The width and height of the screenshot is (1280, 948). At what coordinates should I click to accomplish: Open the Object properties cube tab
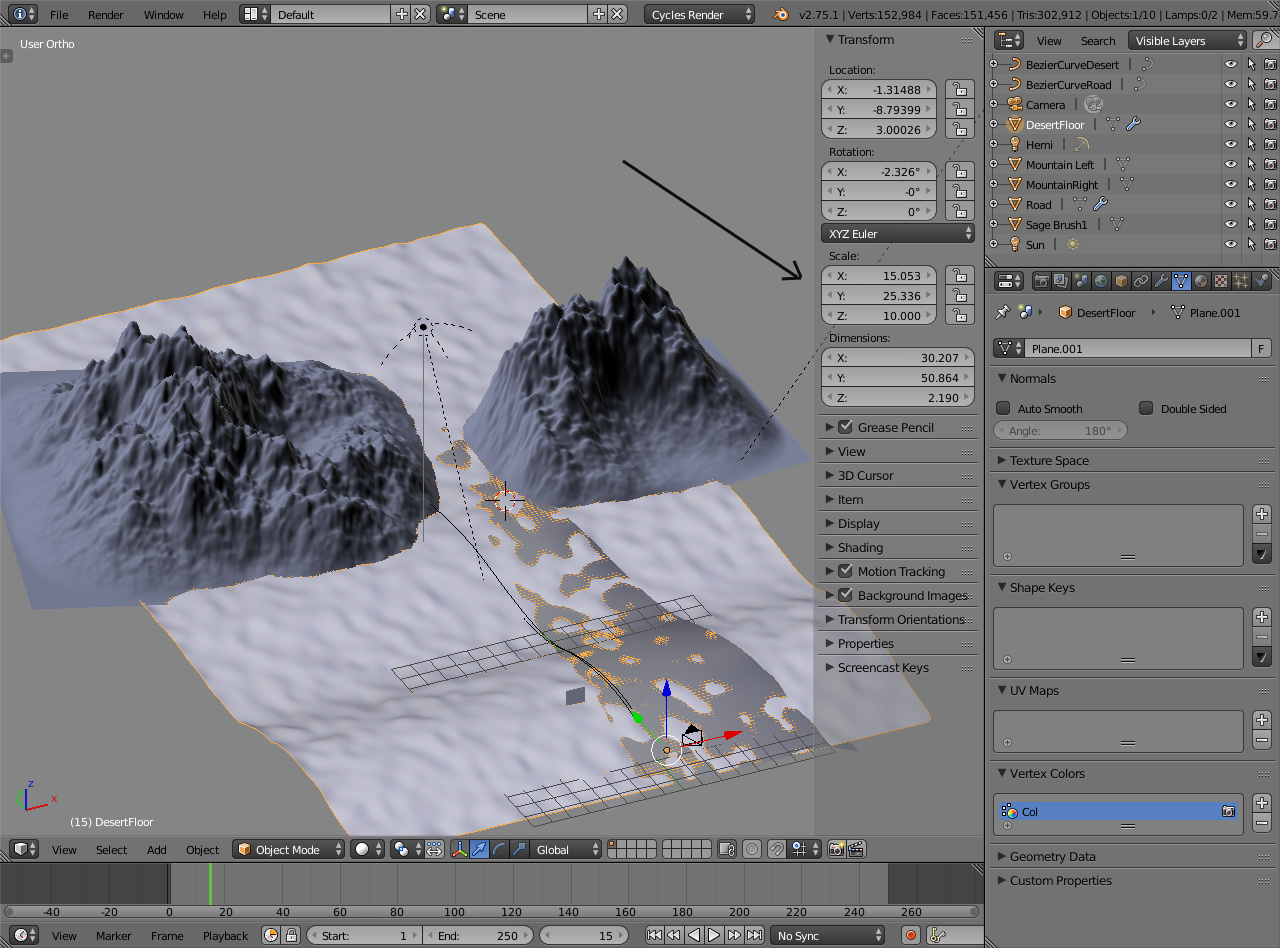pos(1121,282)
